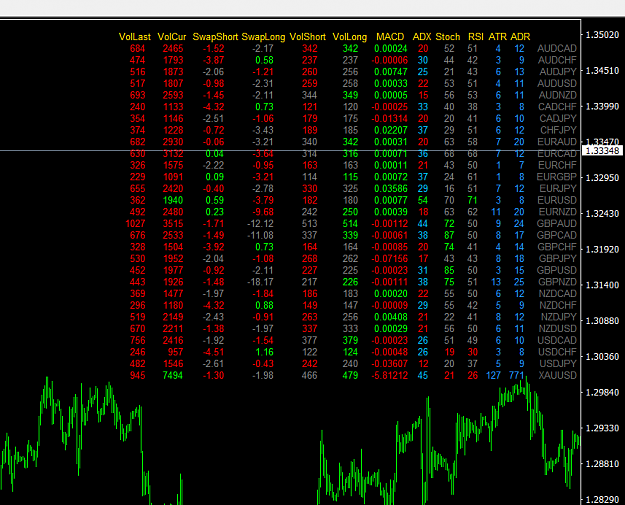Select the CHFJPY symbol label

pos(558,130)
